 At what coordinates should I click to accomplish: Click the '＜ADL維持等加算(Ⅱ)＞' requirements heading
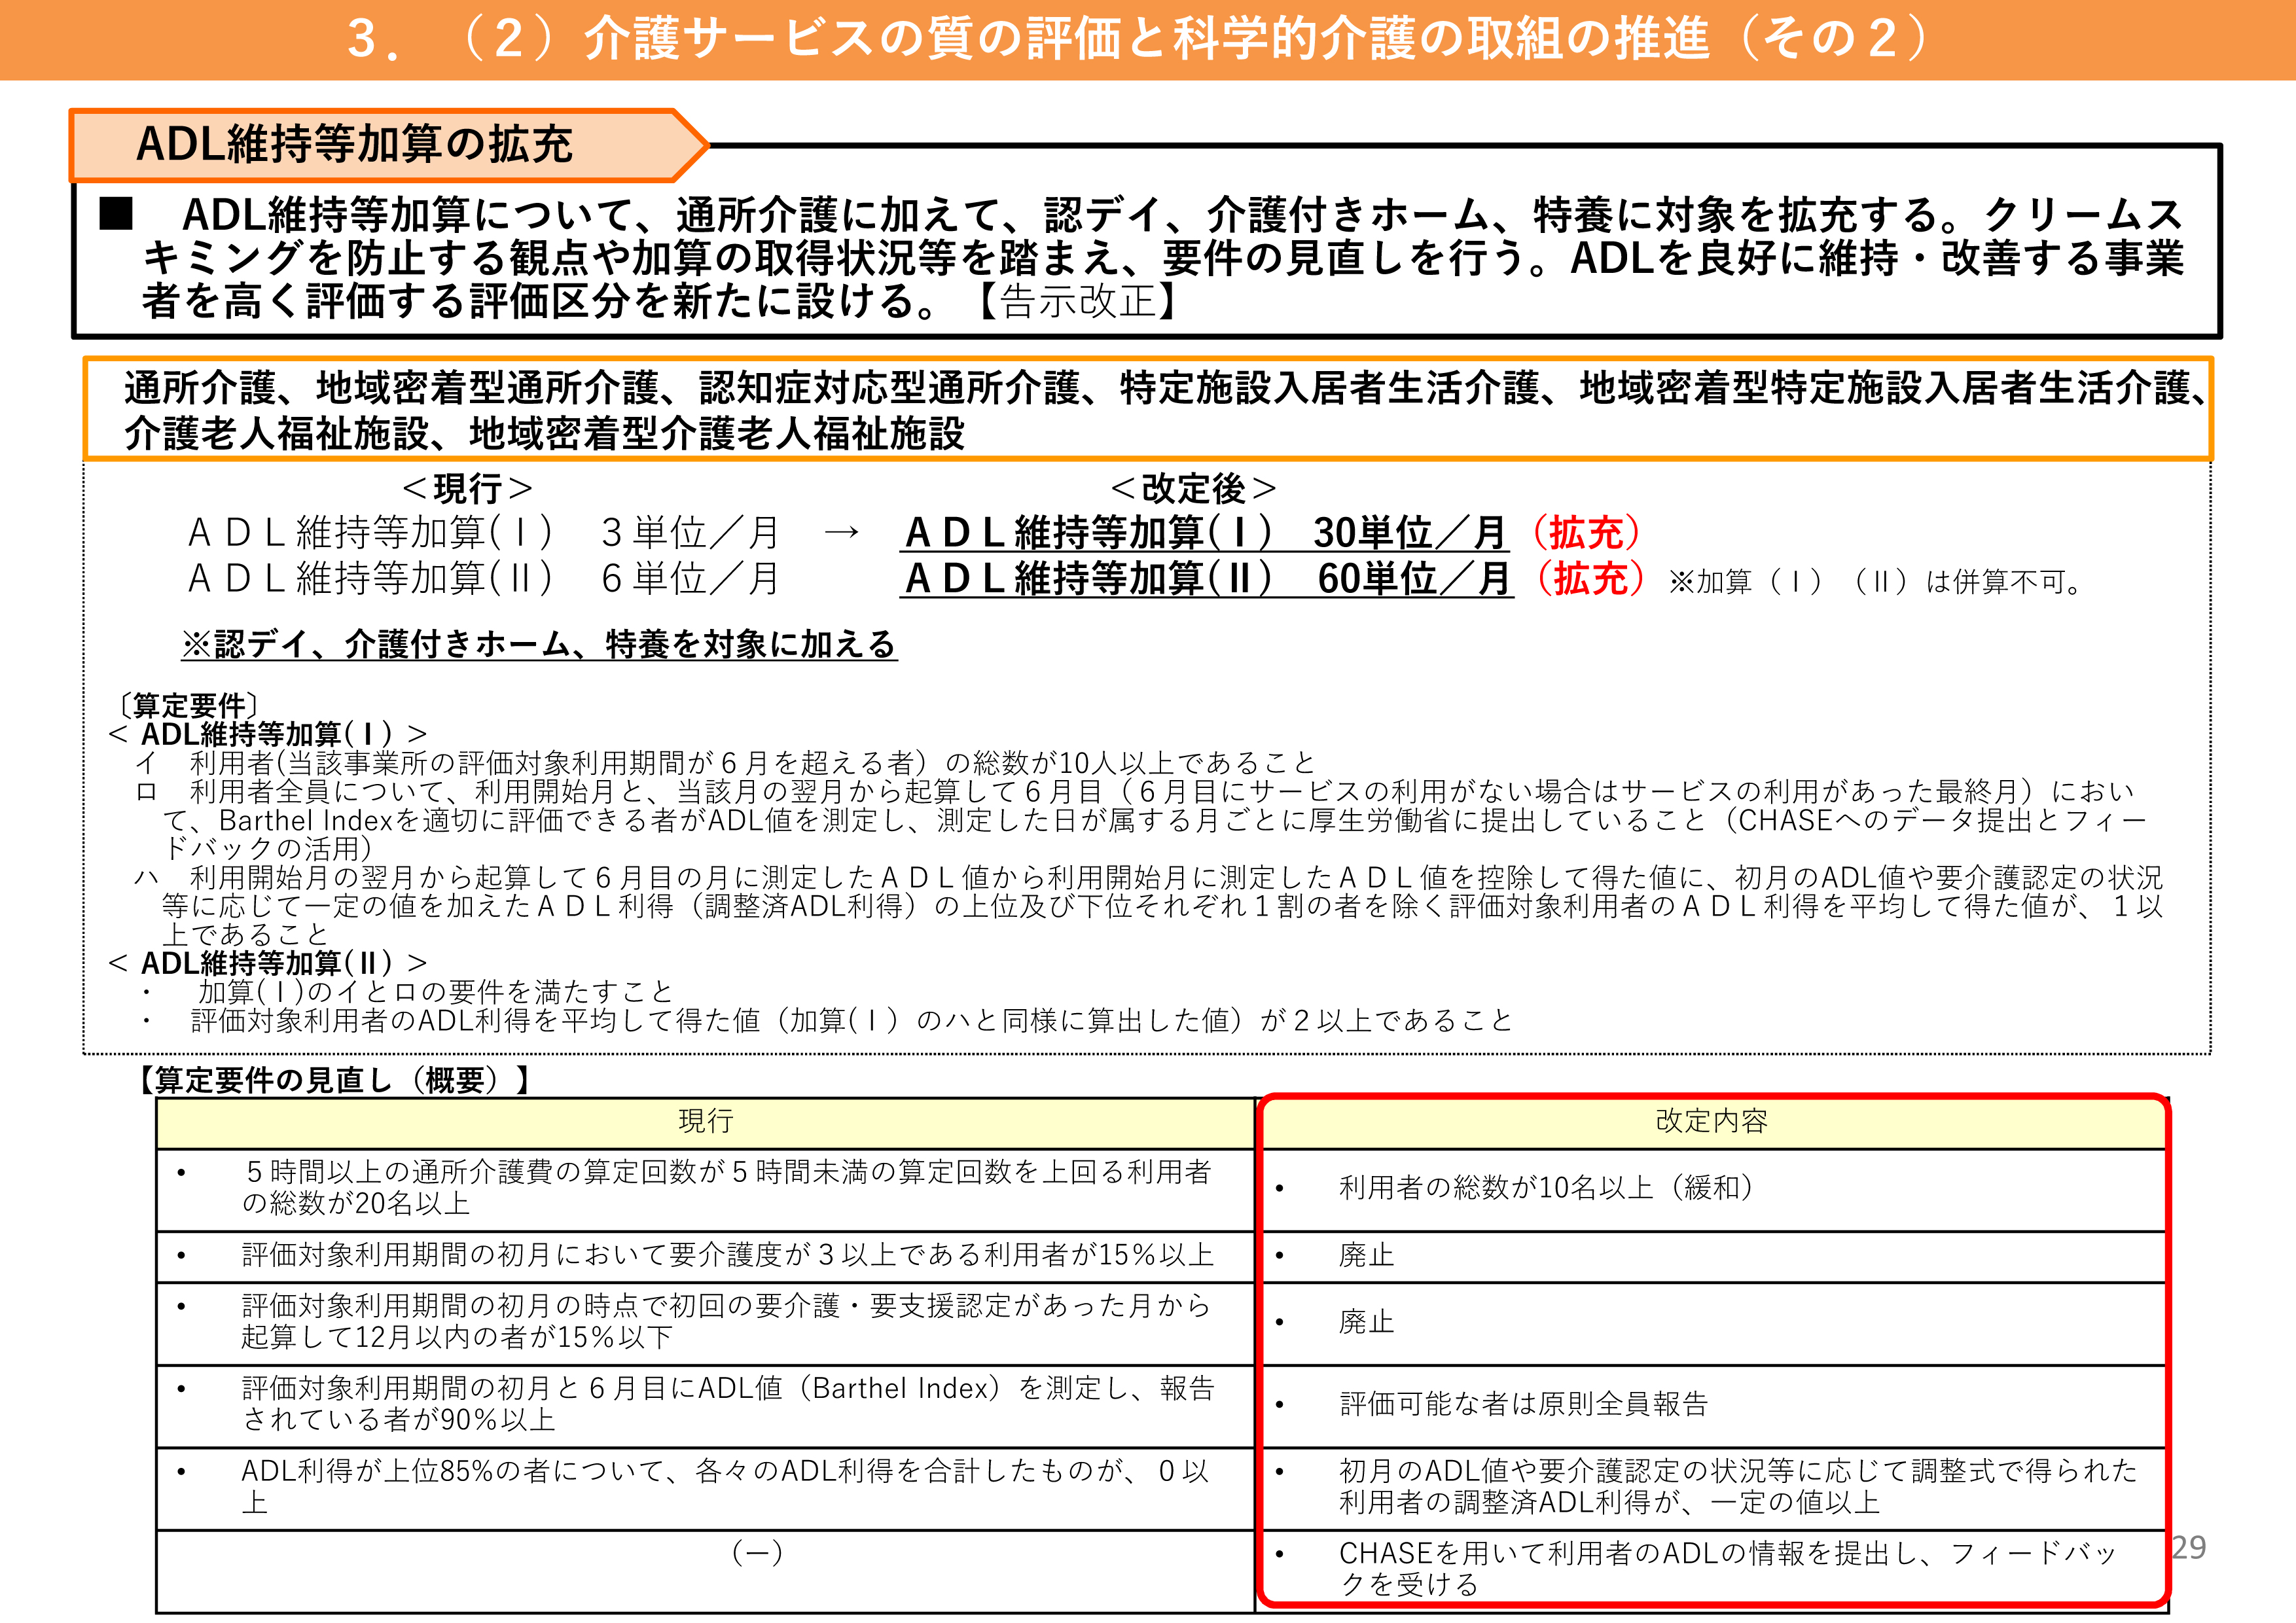(267, 963)
